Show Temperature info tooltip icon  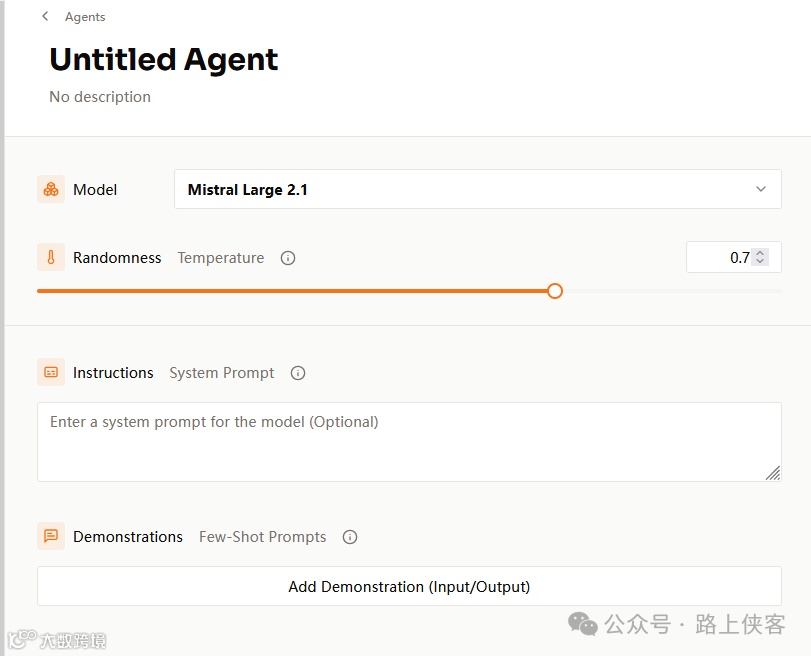pyautogui.click(x=288, y=258)
